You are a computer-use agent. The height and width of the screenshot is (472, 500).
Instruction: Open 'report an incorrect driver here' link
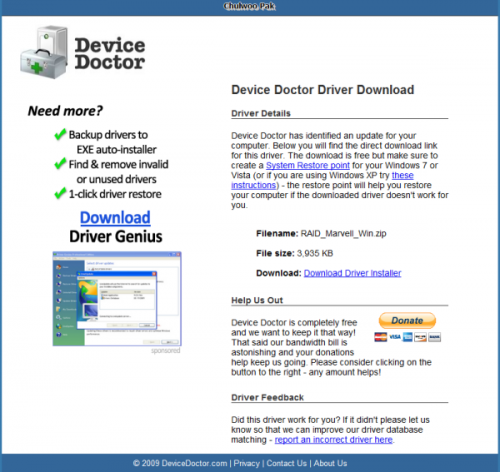click(x=333, y=440)
